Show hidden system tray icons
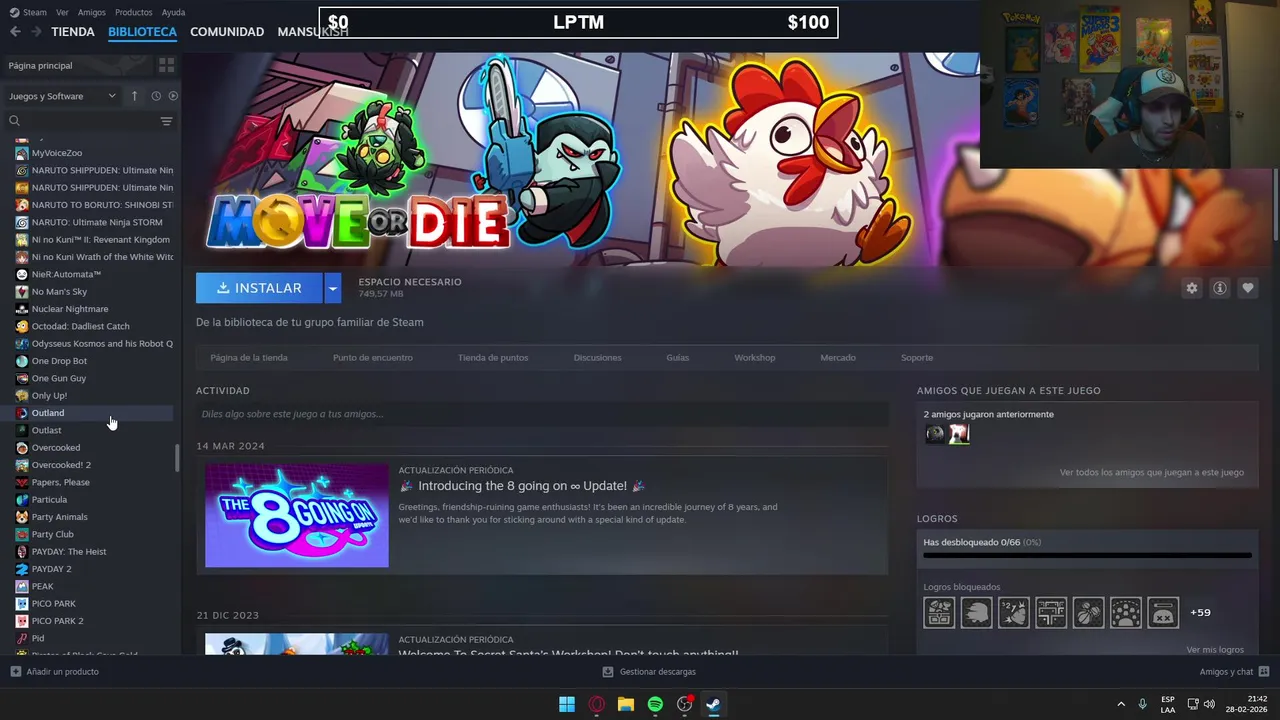This screenshot has height=720, width=1280. [x=1121, y=704]
